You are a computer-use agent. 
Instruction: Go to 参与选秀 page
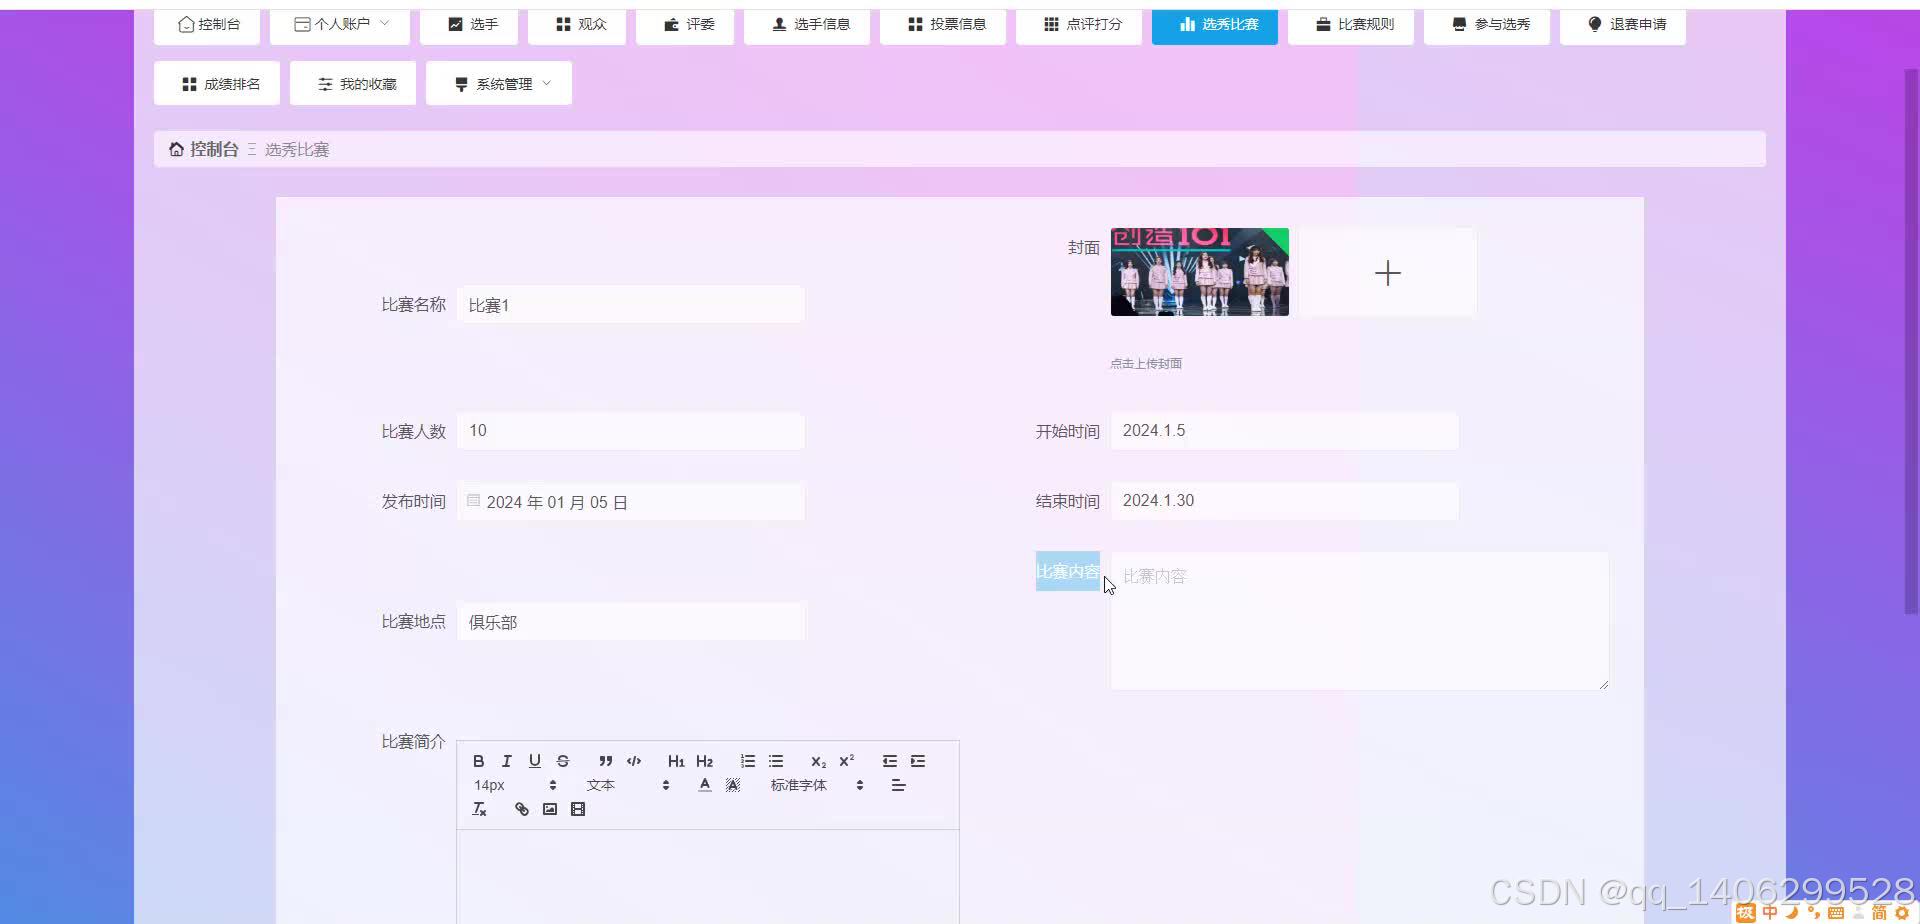tap(1487, 24)
